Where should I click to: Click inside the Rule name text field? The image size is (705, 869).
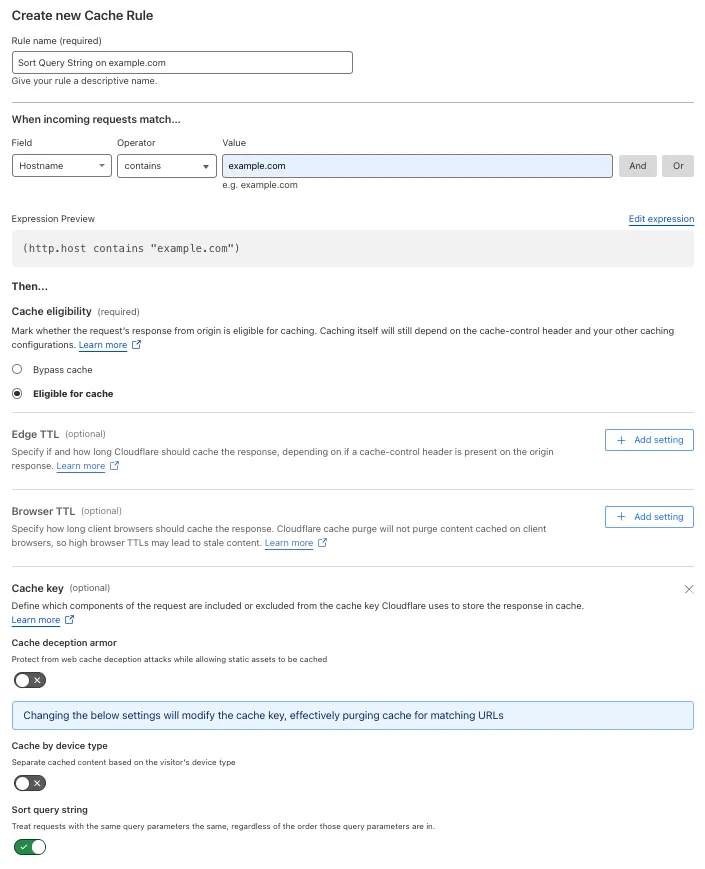[182, 61]
